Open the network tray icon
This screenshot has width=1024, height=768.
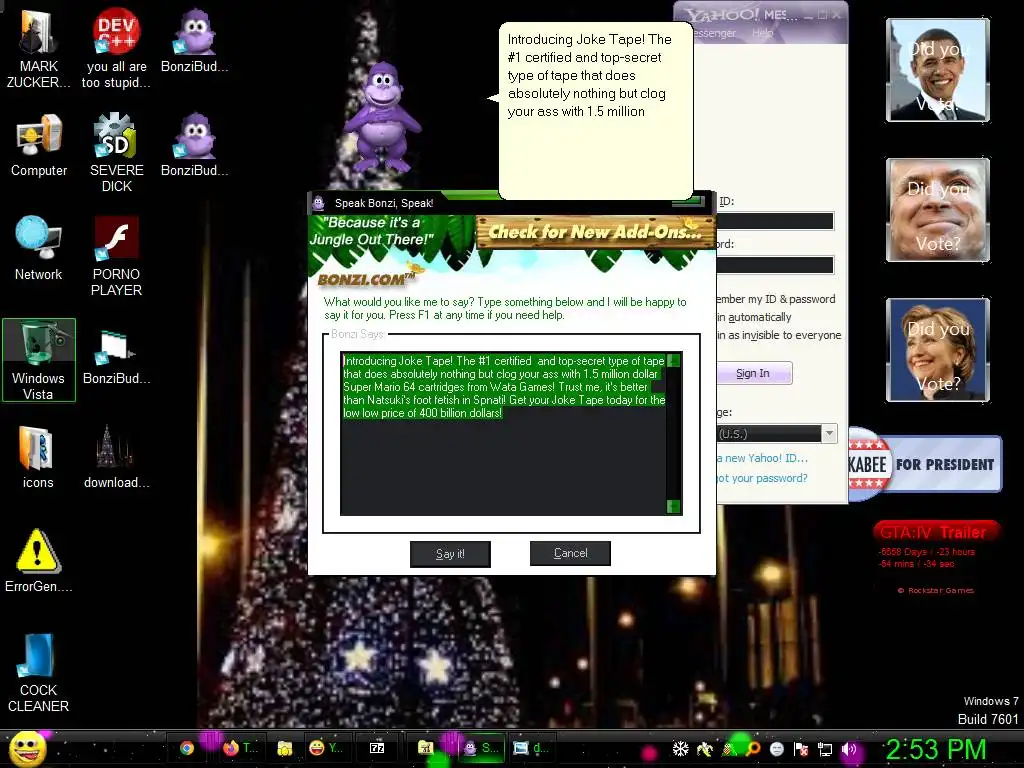(x=825, y=749)
